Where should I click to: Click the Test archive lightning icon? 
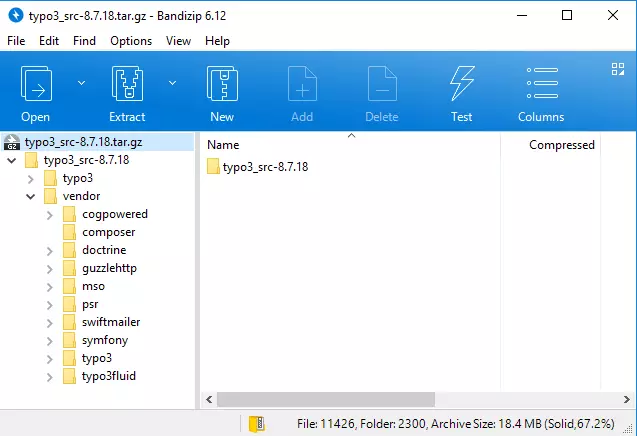[x=461, y=86]
